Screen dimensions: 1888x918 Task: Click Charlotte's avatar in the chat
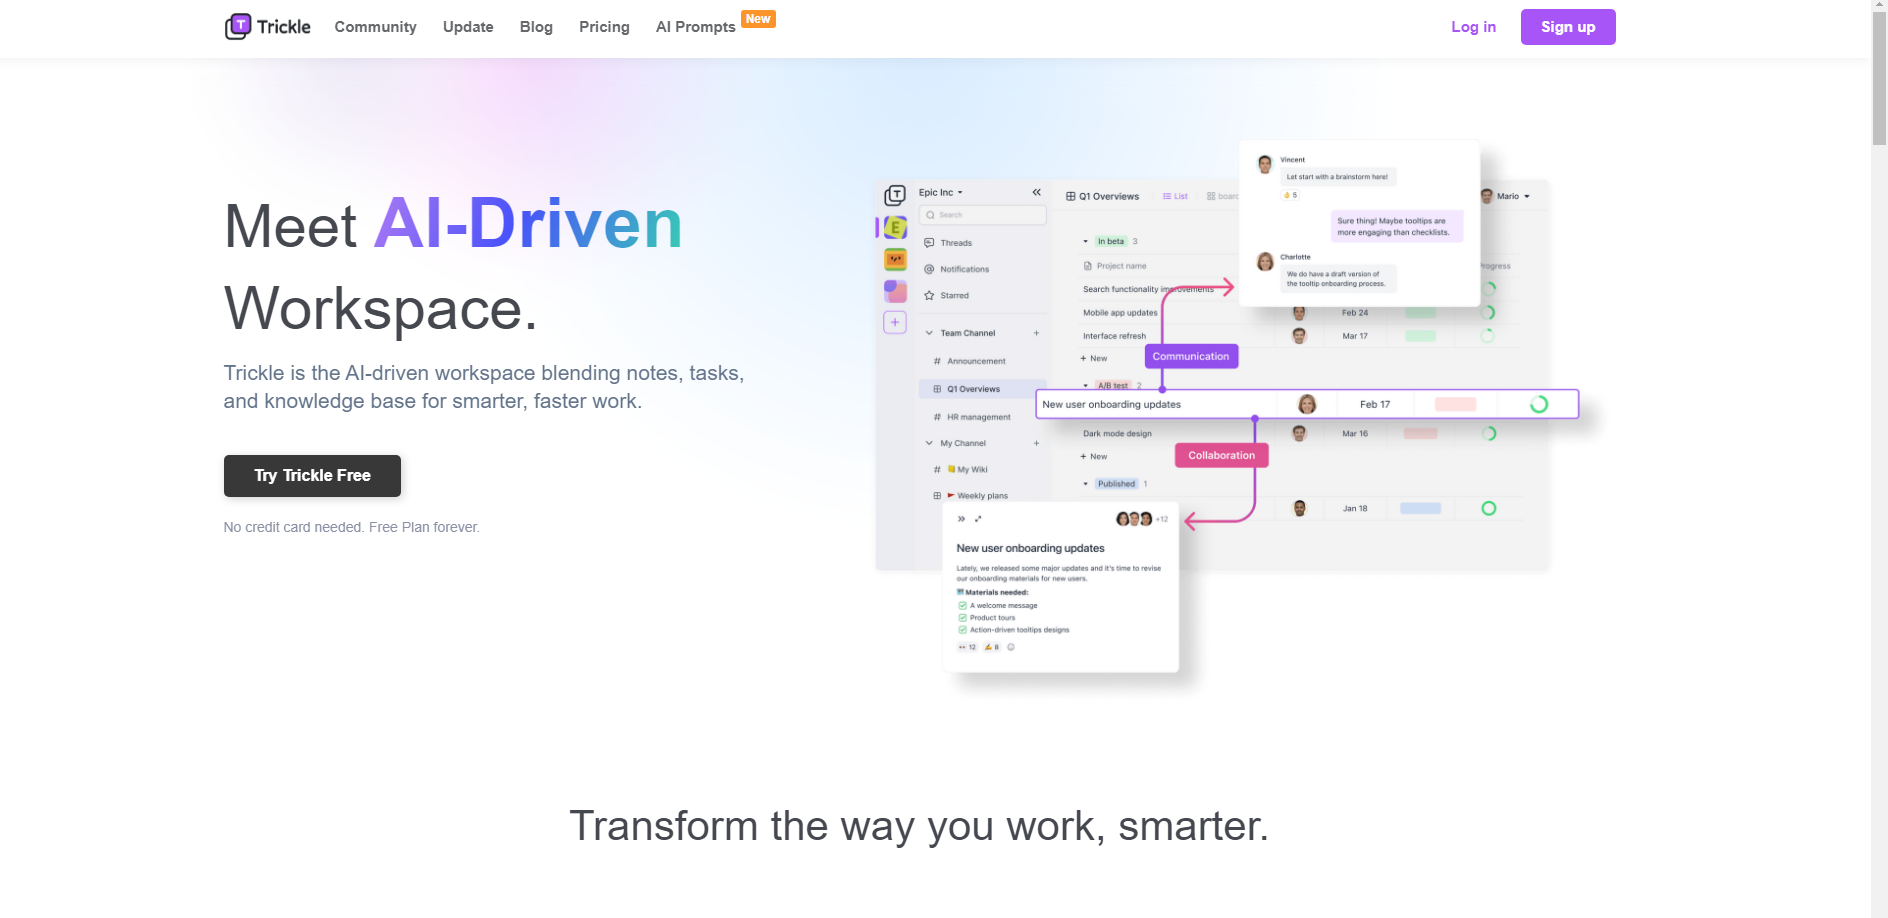pyautogui.click(x=1265, y=262)
